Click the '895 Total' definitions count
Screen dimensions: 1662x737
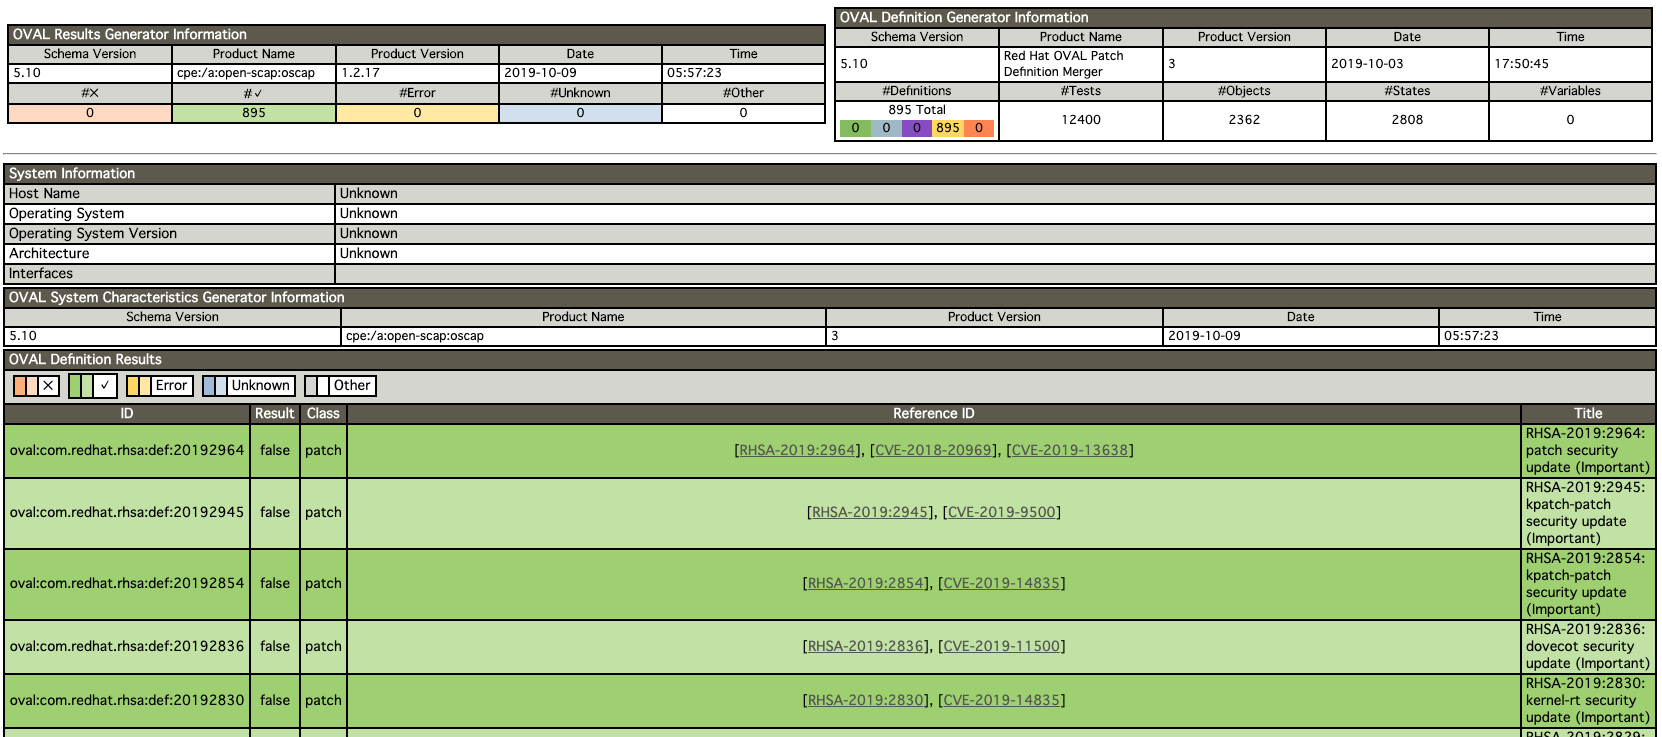pyautogui.click(x=917, y=110)
